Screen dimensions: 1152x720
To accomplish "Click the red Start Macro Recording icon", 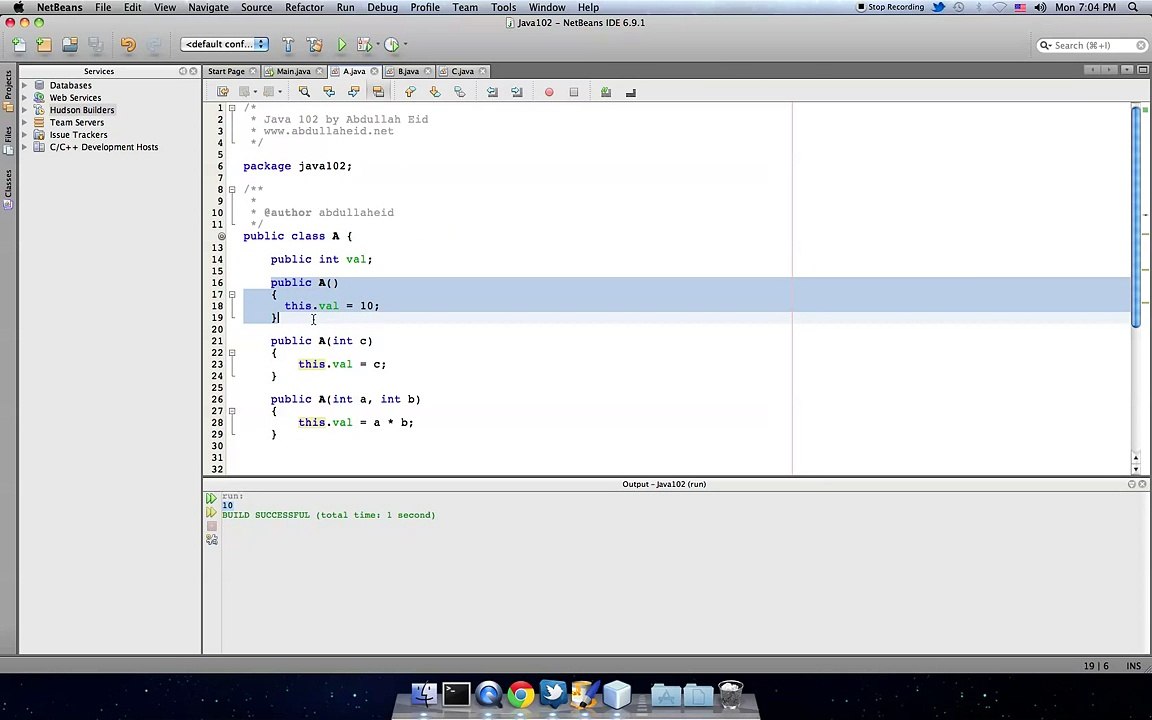I will click(x=549, y=92).
